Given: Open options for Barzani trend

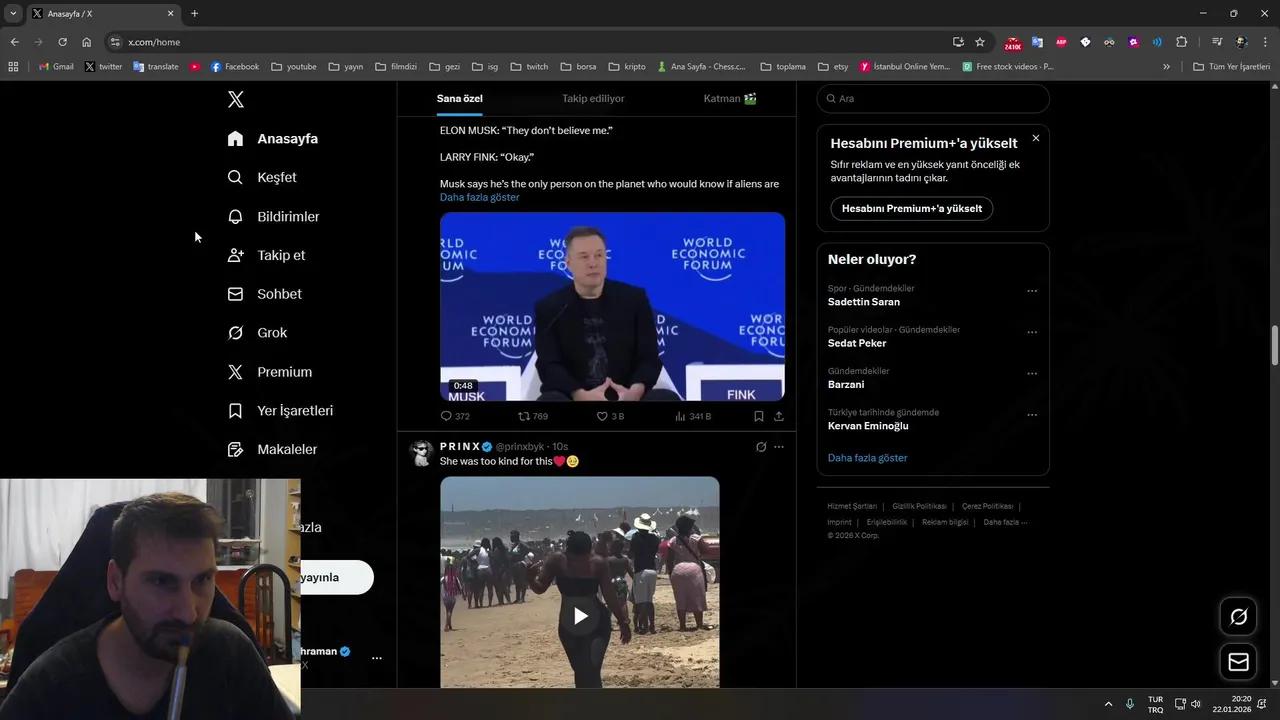Looking at the screenshot, I should 1032,374.
